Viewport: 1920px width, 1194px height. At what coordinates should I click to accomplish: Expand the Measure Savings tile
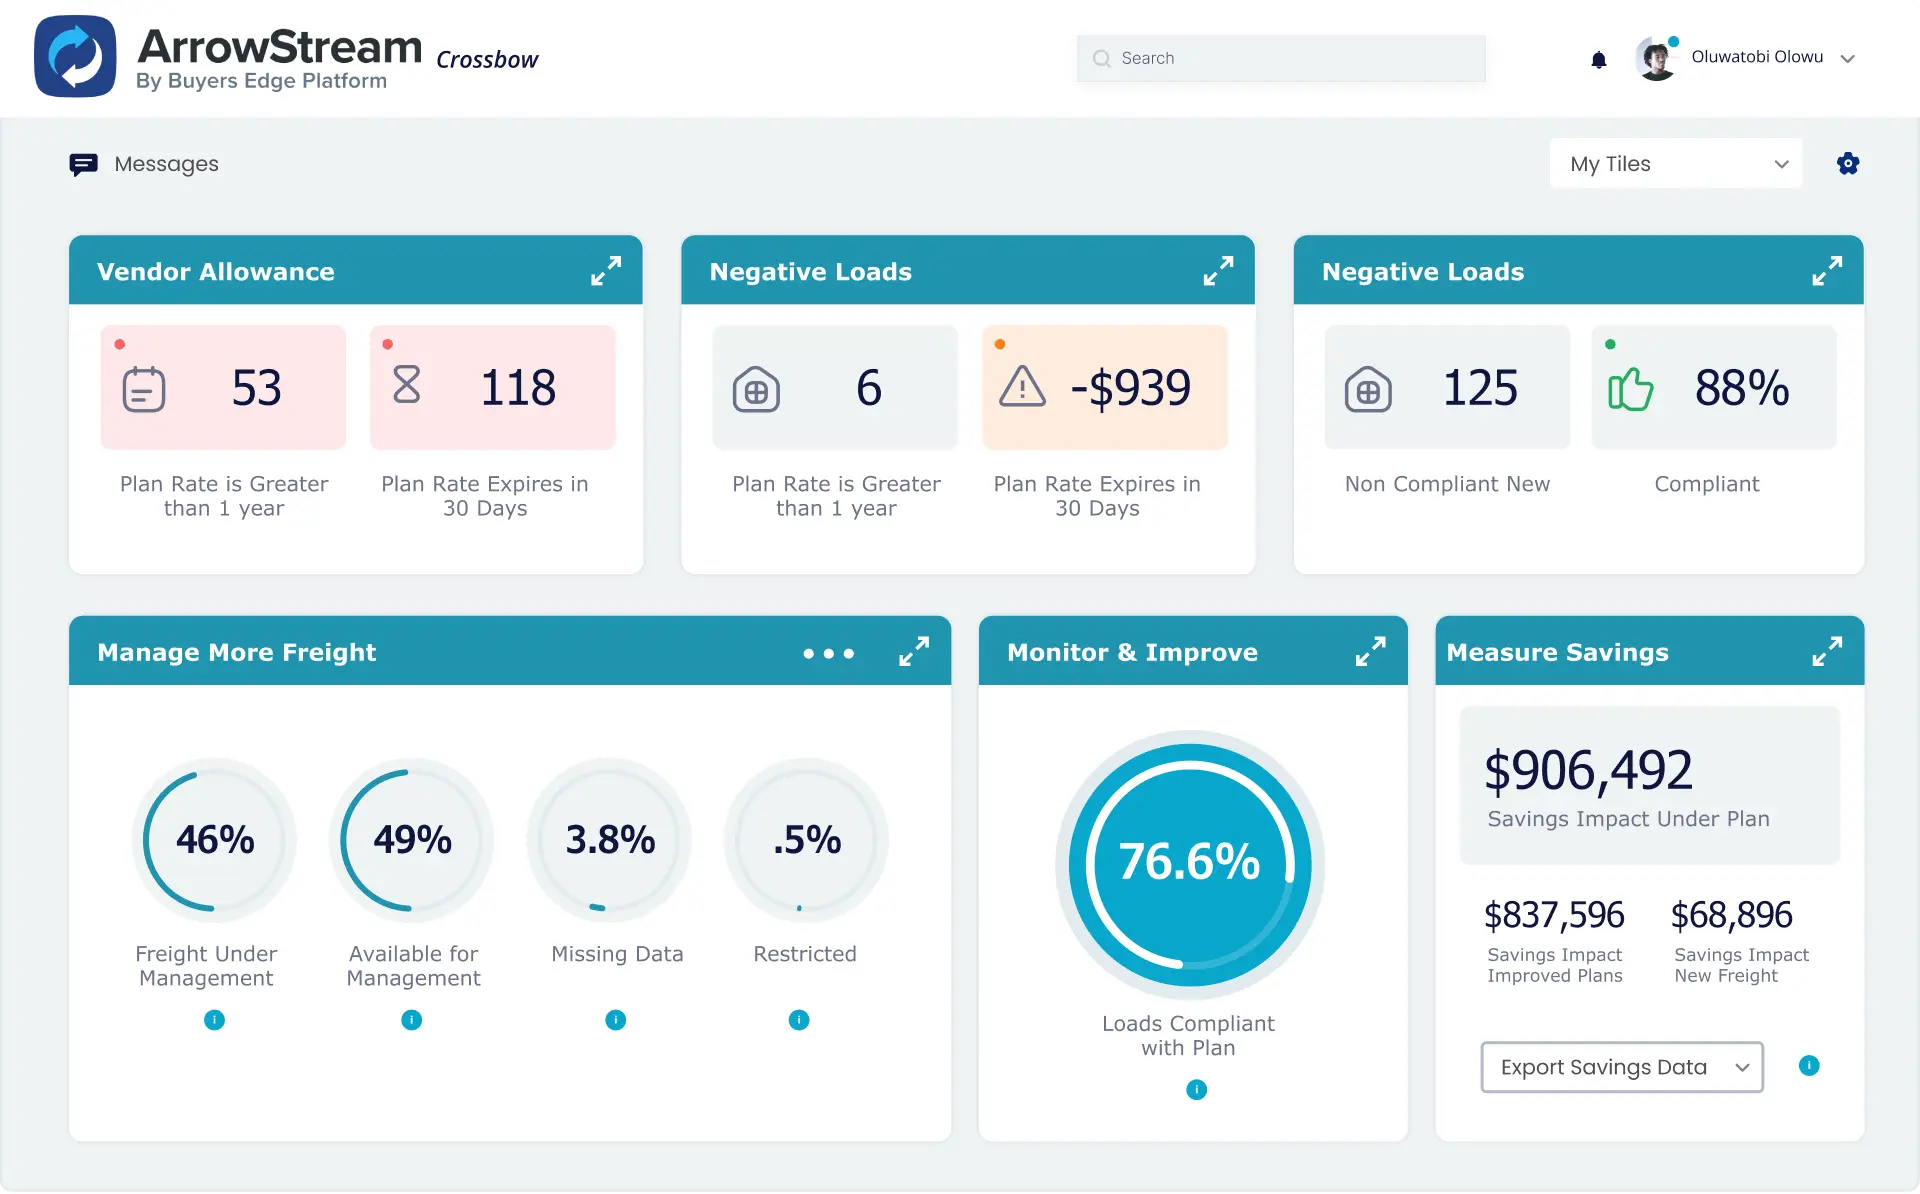tap(1826, 652)
